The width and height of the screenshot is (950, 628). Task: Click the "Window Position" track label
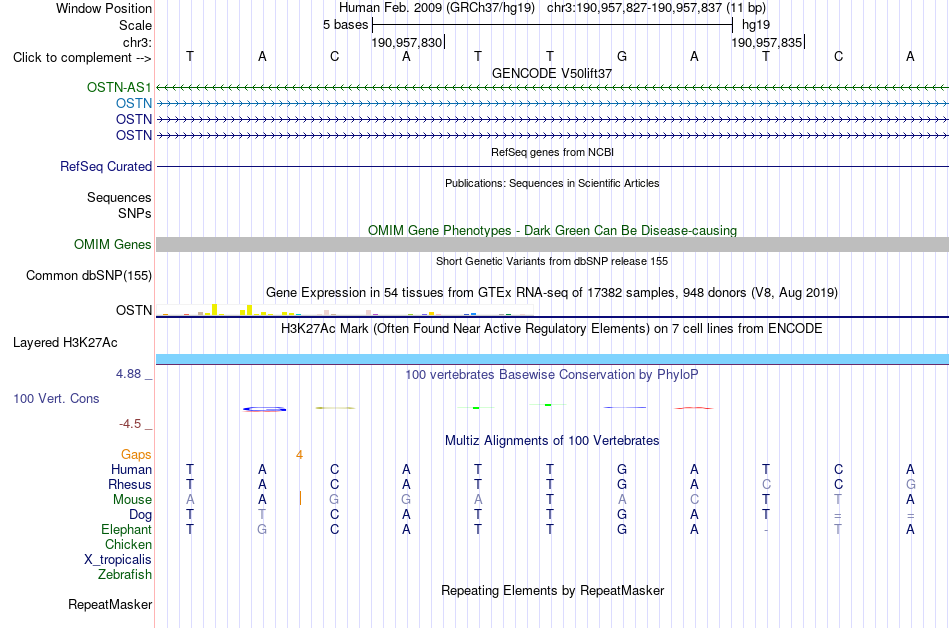(x=104, y=8)
